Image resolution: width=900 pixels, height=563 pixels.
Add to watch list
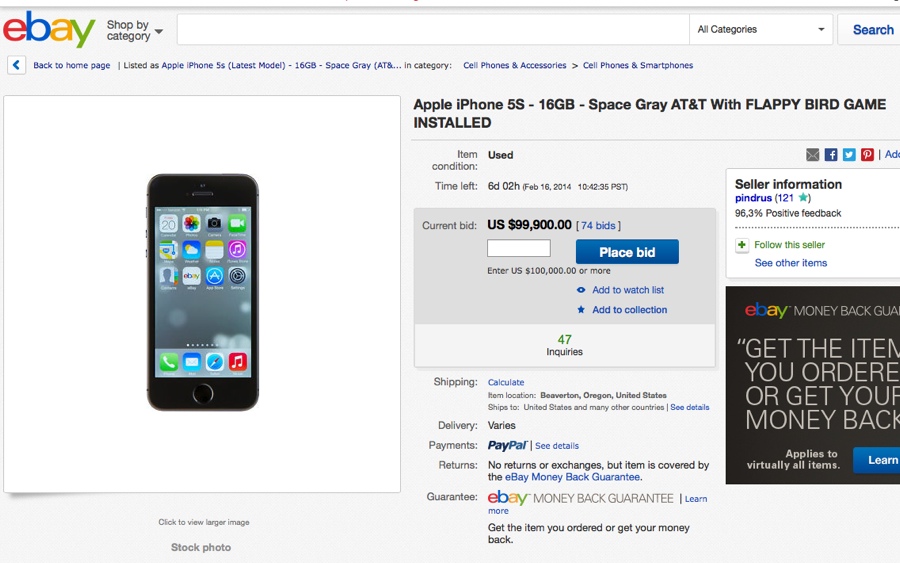coord(627,290)
